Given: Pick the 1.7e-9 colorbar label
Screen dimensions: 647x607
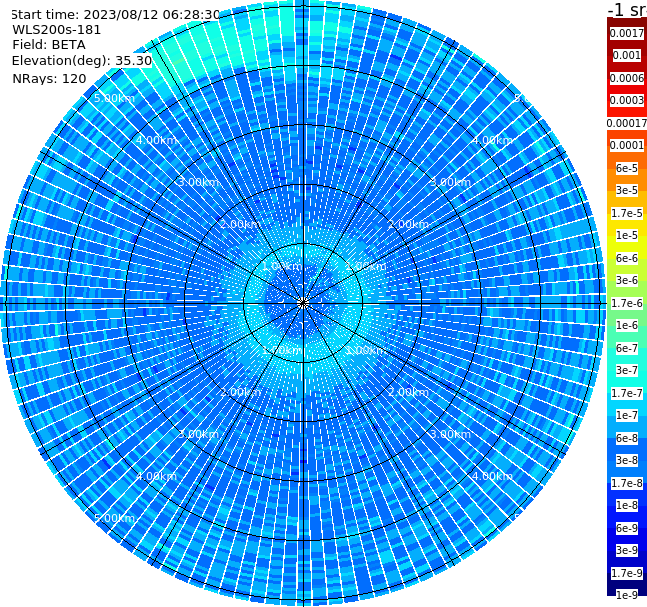Looking at the screenshot, I should pos(627,573).
